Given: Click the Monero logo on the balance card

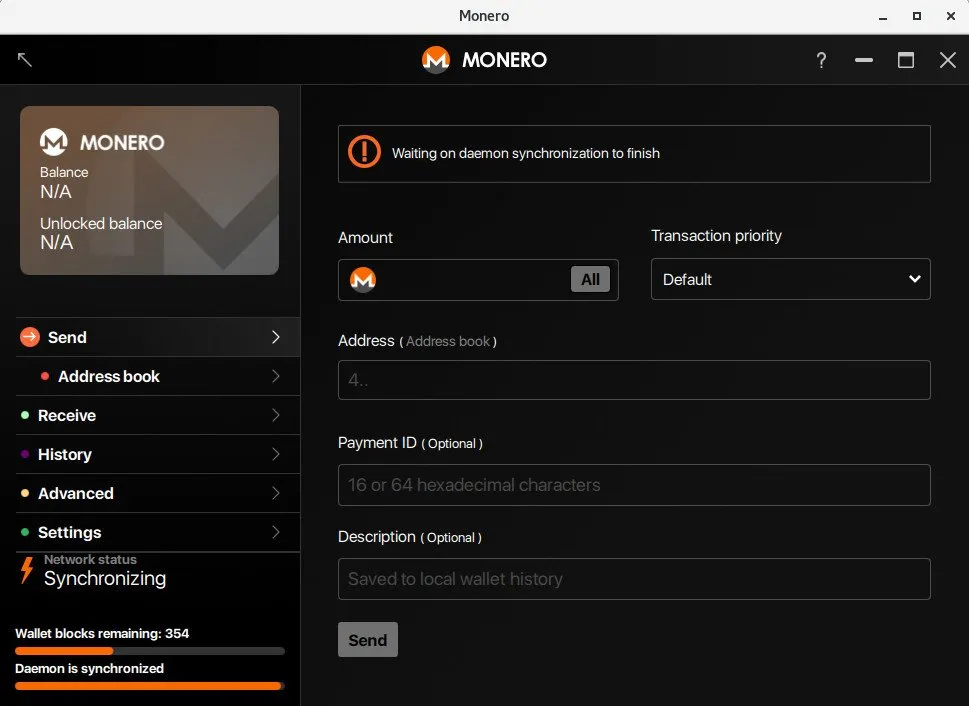Looking at the screenshot, I should (54, 142).
